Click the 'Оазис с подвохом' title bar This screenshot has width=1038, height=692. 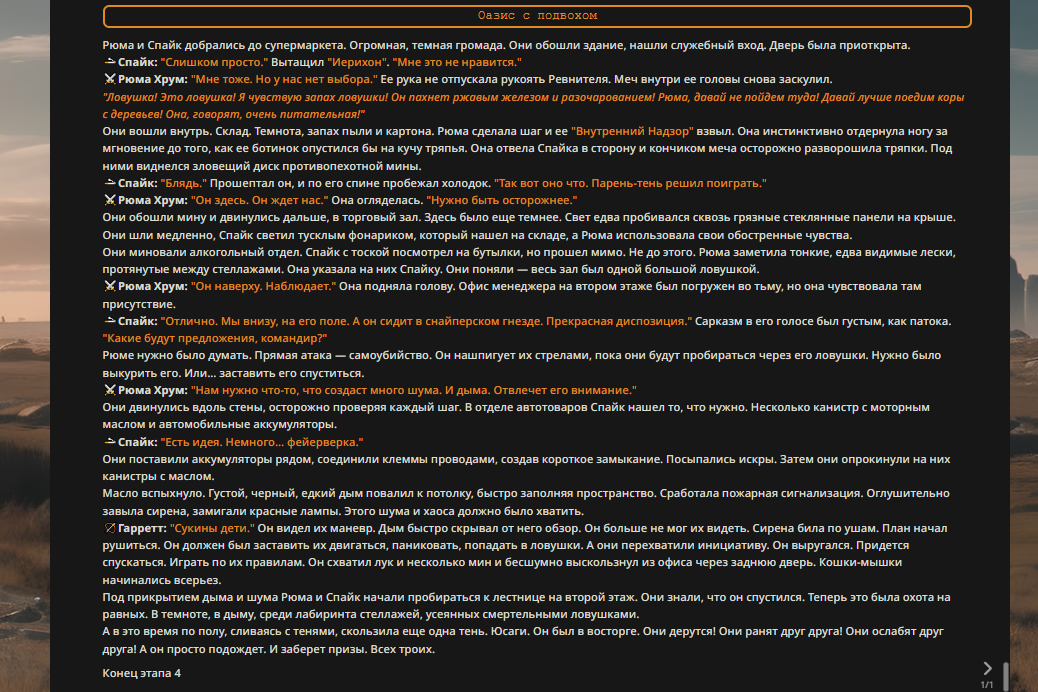click(x=537, y=16)
